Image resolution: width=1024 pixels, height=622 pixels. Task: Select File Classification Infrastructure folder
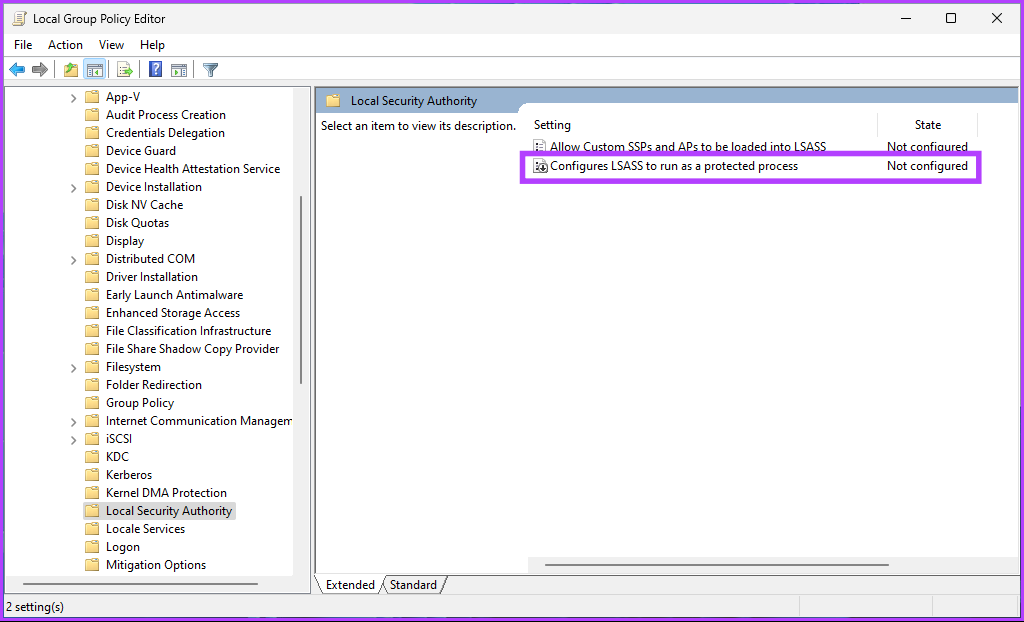click(188, 331)
